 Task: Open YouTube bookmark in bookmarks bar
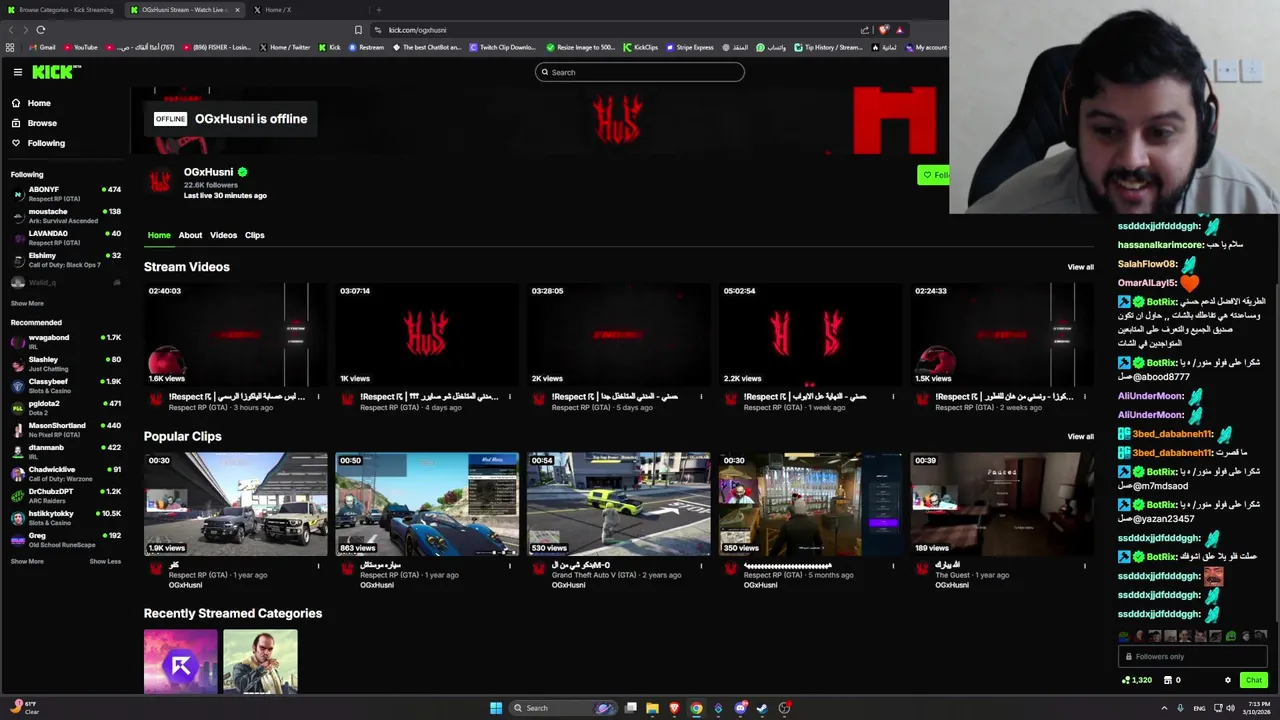point(81,47)
